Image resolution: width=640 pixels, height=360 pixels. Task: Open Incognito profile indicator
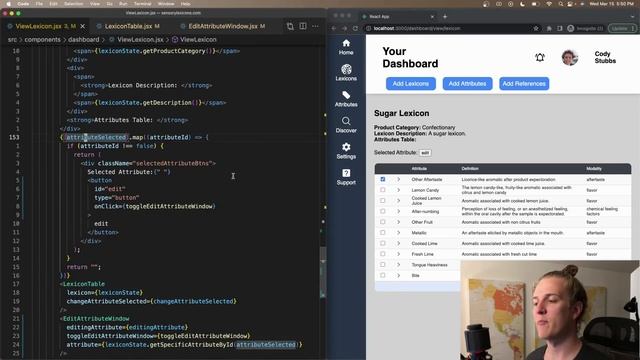tap(585, 28)
